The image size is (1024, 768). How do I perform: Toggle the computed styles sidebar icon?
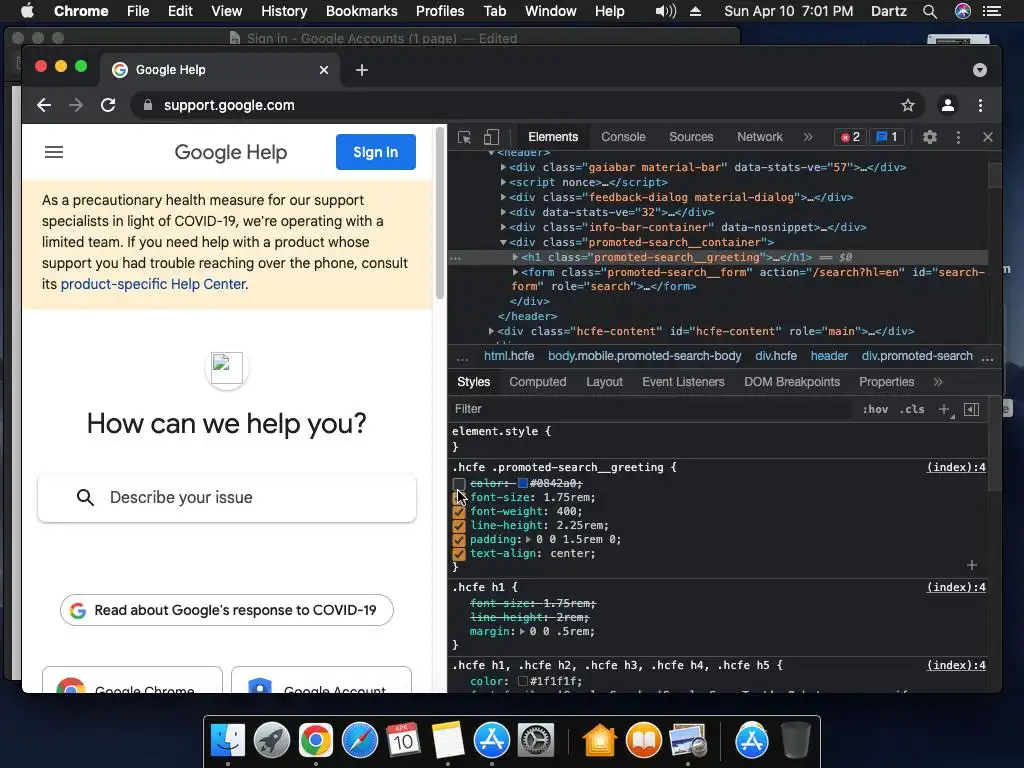[971, 409]
